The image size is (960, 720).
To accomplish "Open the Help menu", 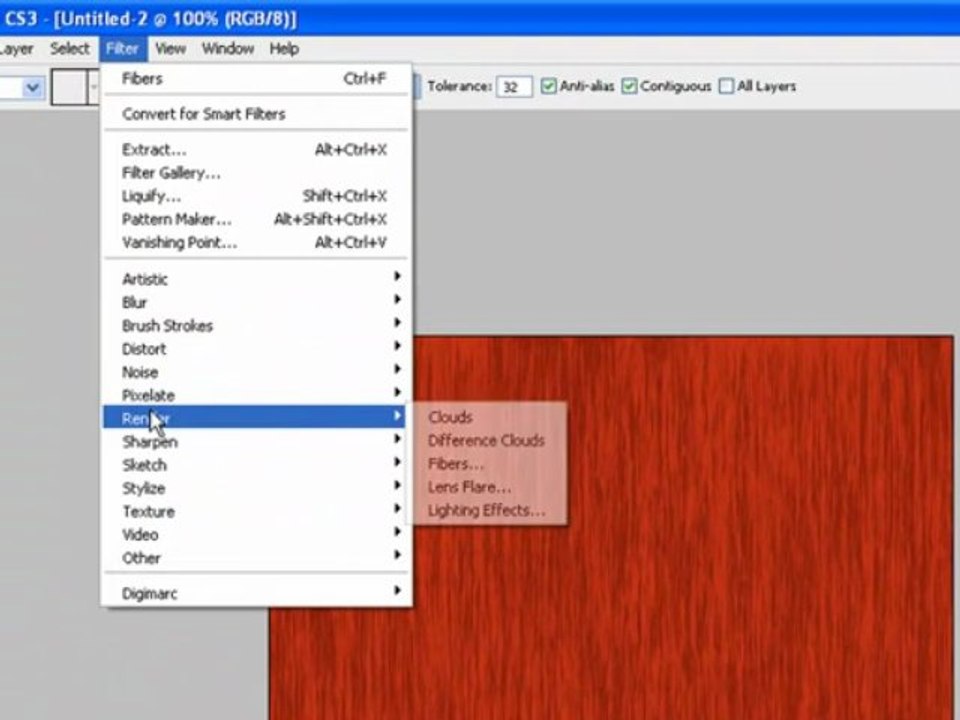I will [x=284, y=49].
